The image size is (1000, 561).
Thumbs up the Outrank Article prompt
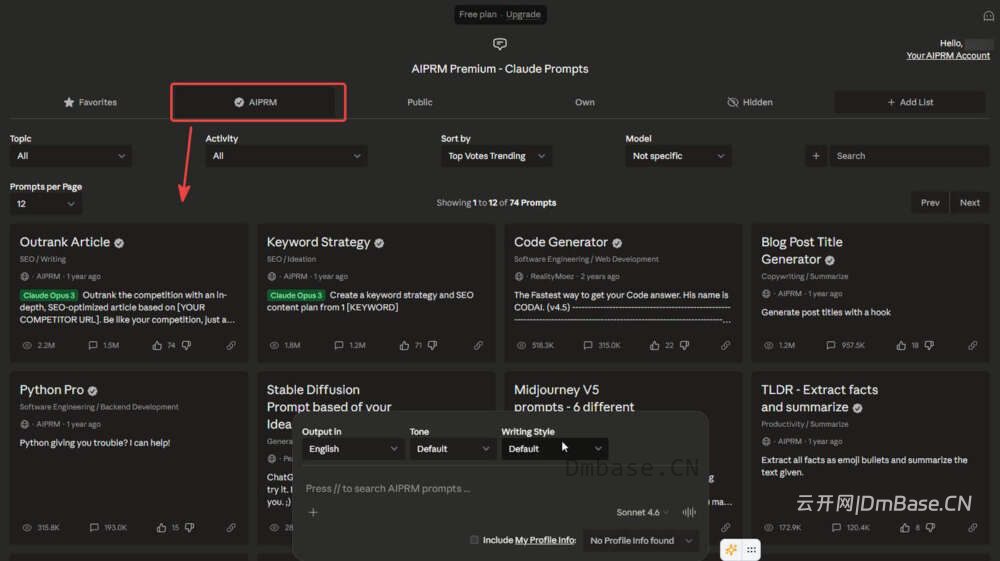pos(157,345)
